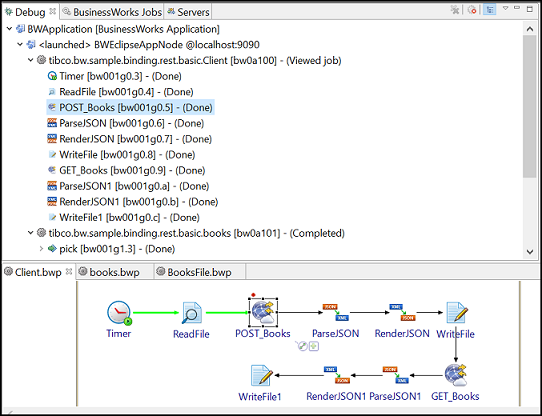
Task: Click the gear icon with the red stop badge
Action: [472, 10]
